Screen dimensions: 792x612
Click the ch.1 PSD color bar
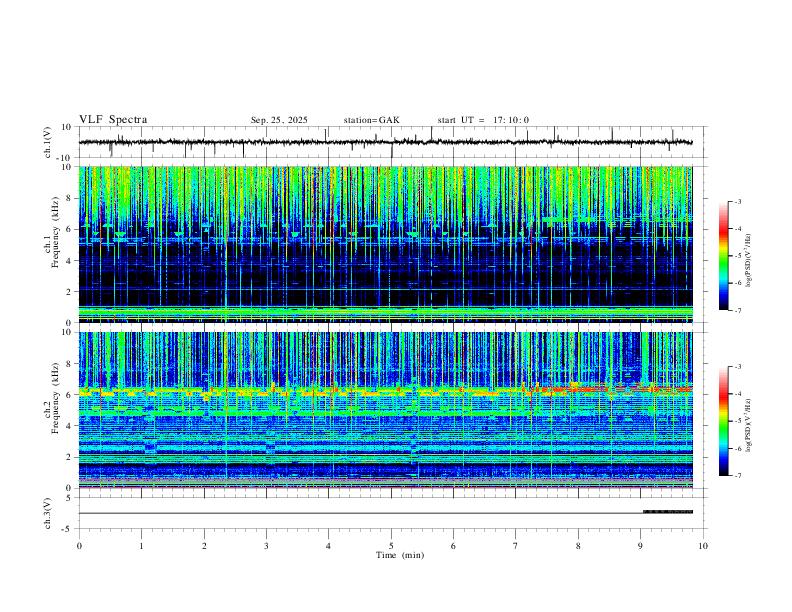(x=723, y=256)
